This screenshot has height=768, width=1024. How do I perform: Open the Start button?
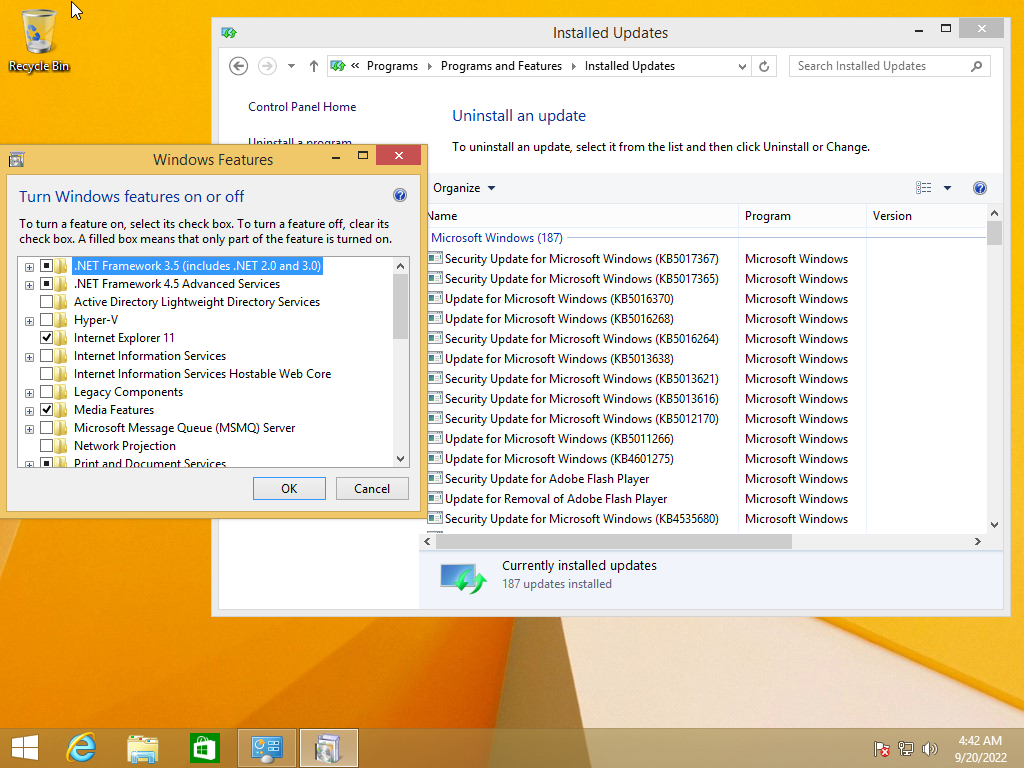[25, 748]
